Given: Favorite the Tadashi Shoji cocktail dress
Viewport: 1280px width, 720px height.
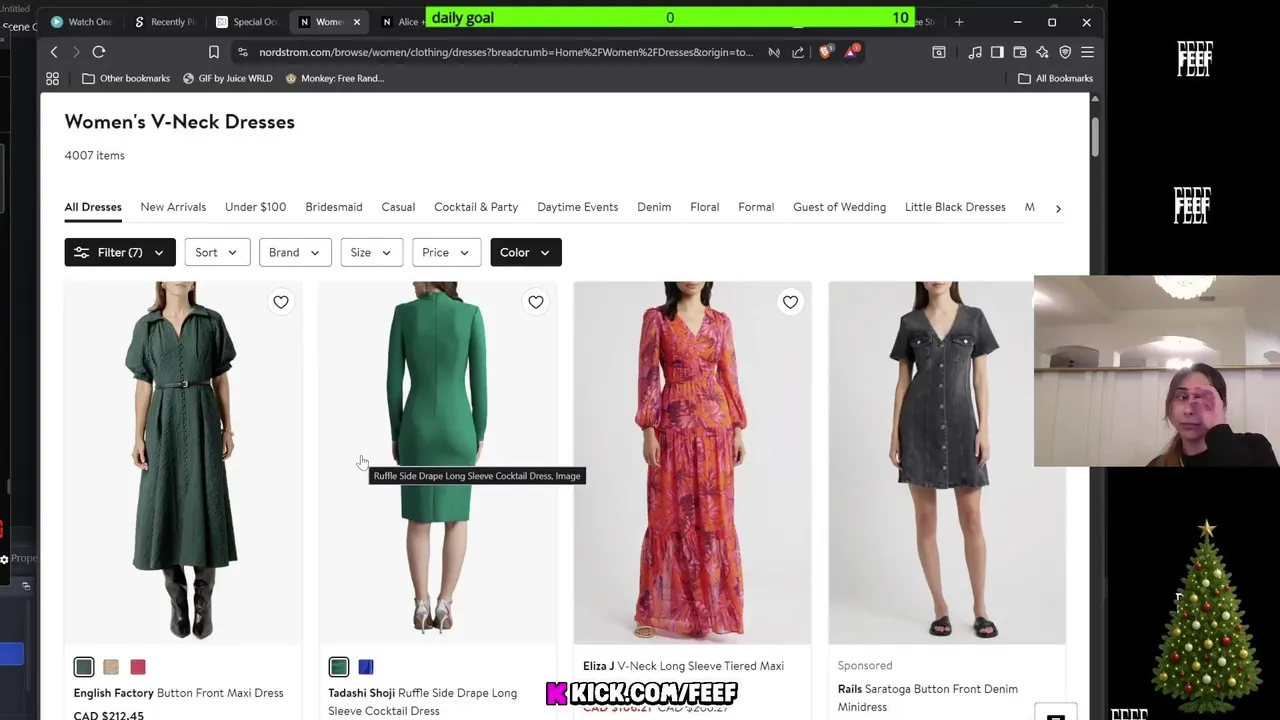Looking at the screenshot, I should [536, 302].
